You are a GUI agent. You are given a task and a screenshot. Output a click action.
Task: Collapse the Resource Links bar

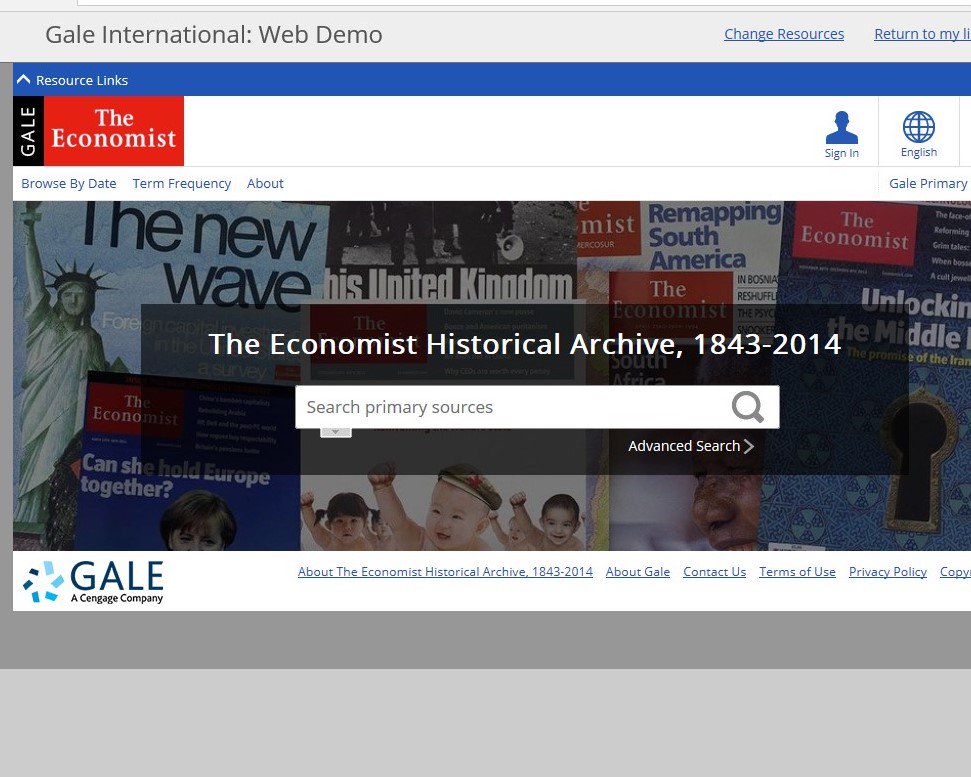[72, 80]
